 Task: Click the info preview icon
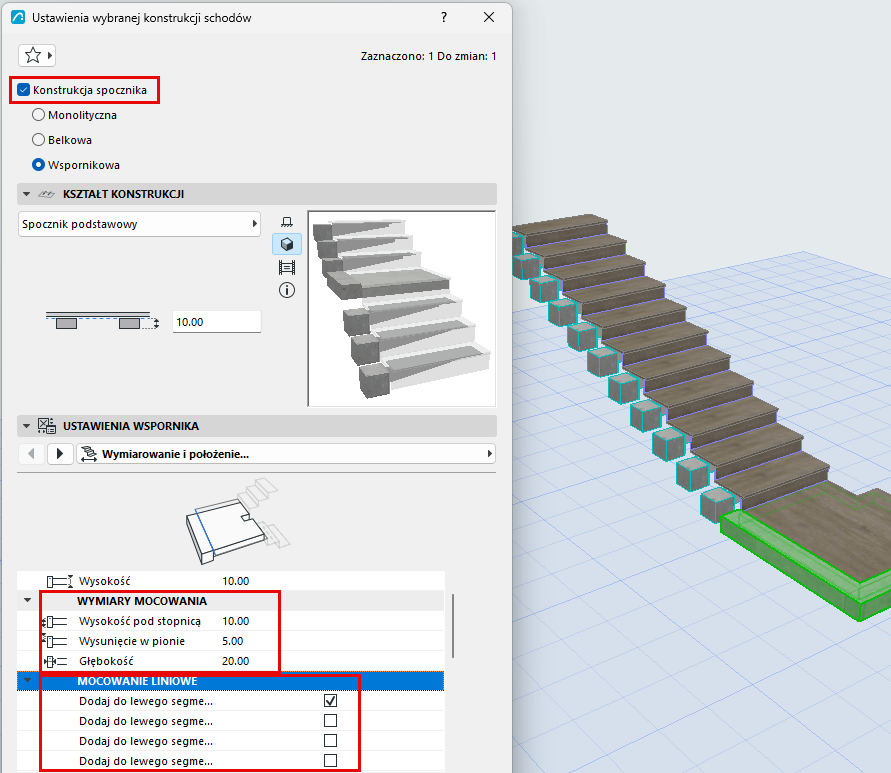click(x=287, y=290)
